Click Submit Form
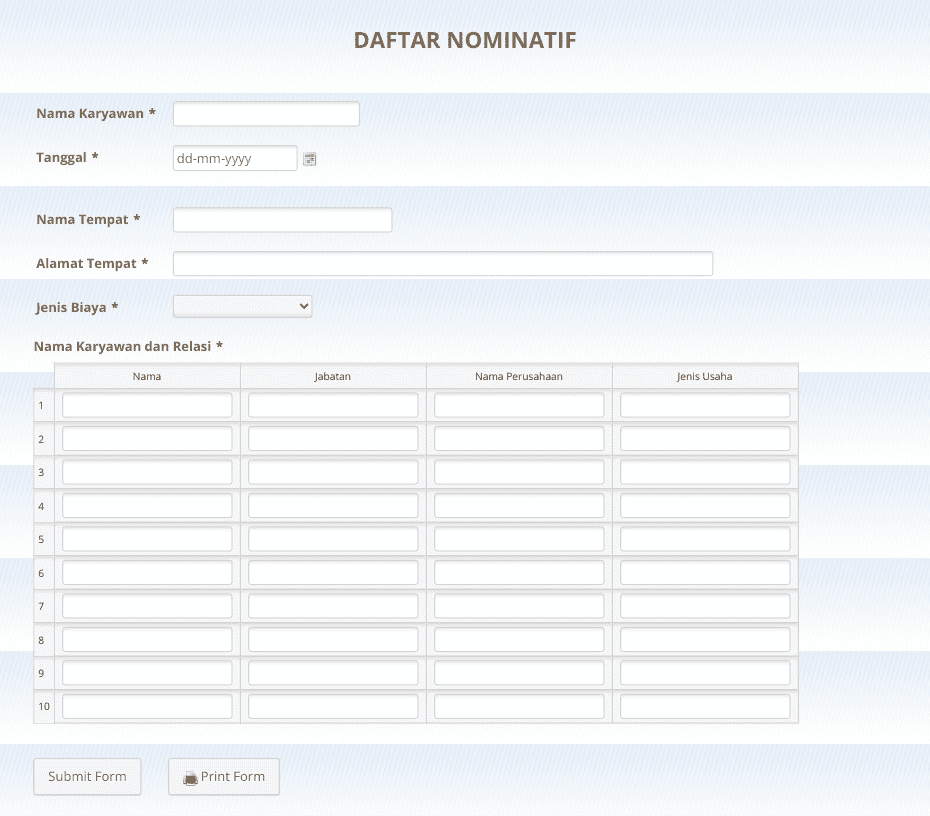930x816 pixels. [87, 776]
